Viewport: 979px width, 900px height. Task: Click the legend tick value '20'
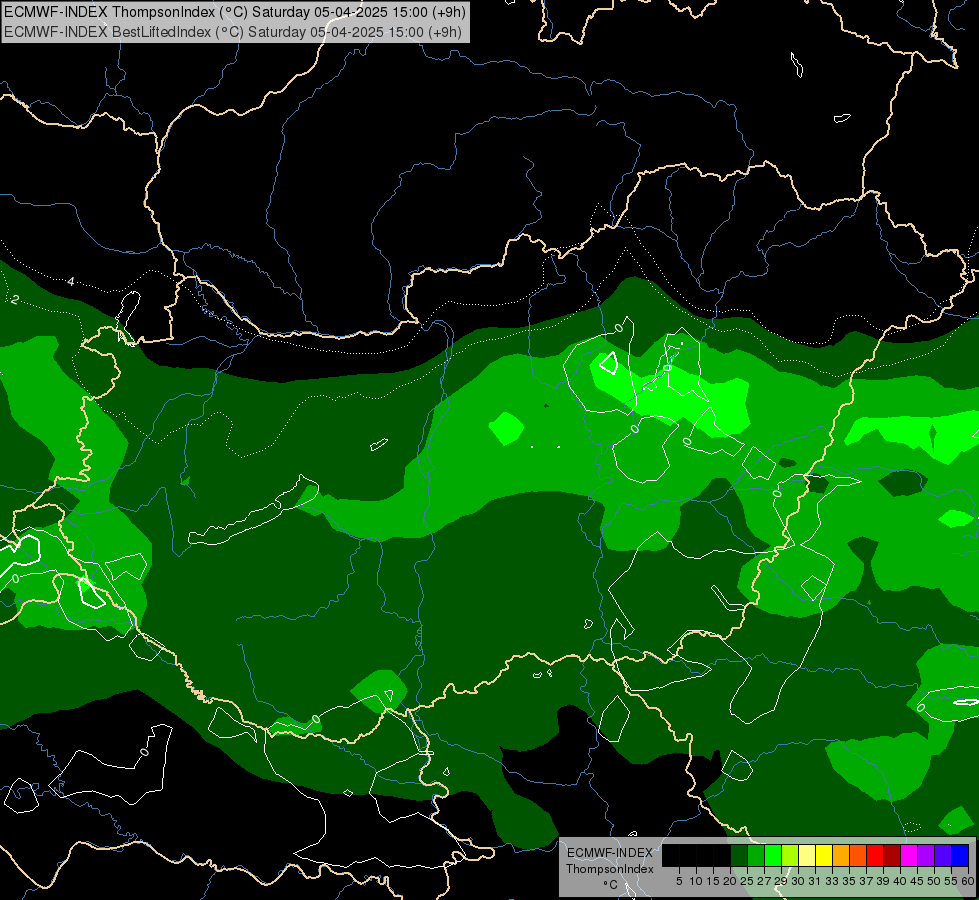[730, 881]
